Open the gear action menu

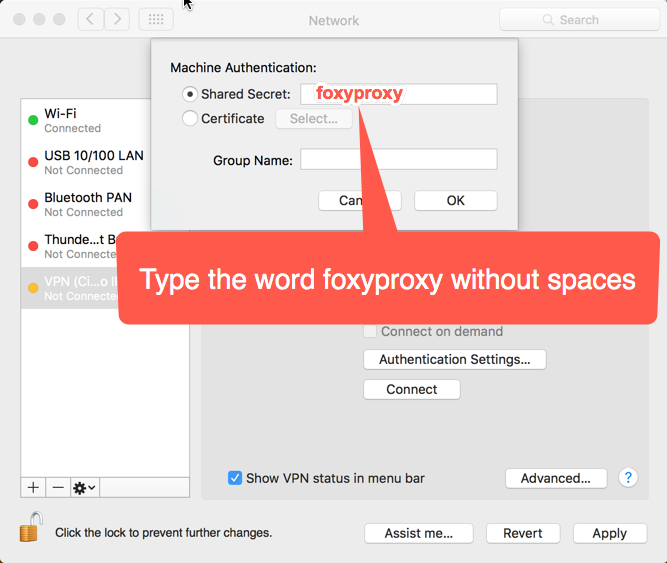click(85, 487)
